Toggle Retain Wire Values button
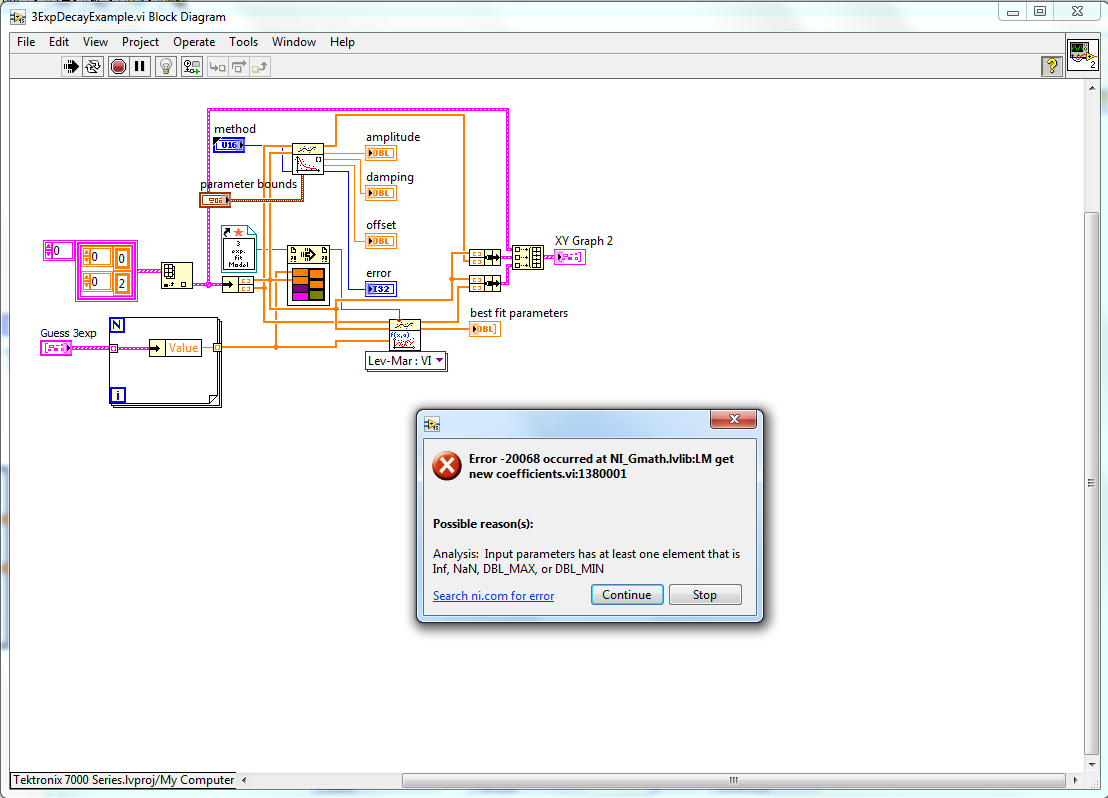 191,66
